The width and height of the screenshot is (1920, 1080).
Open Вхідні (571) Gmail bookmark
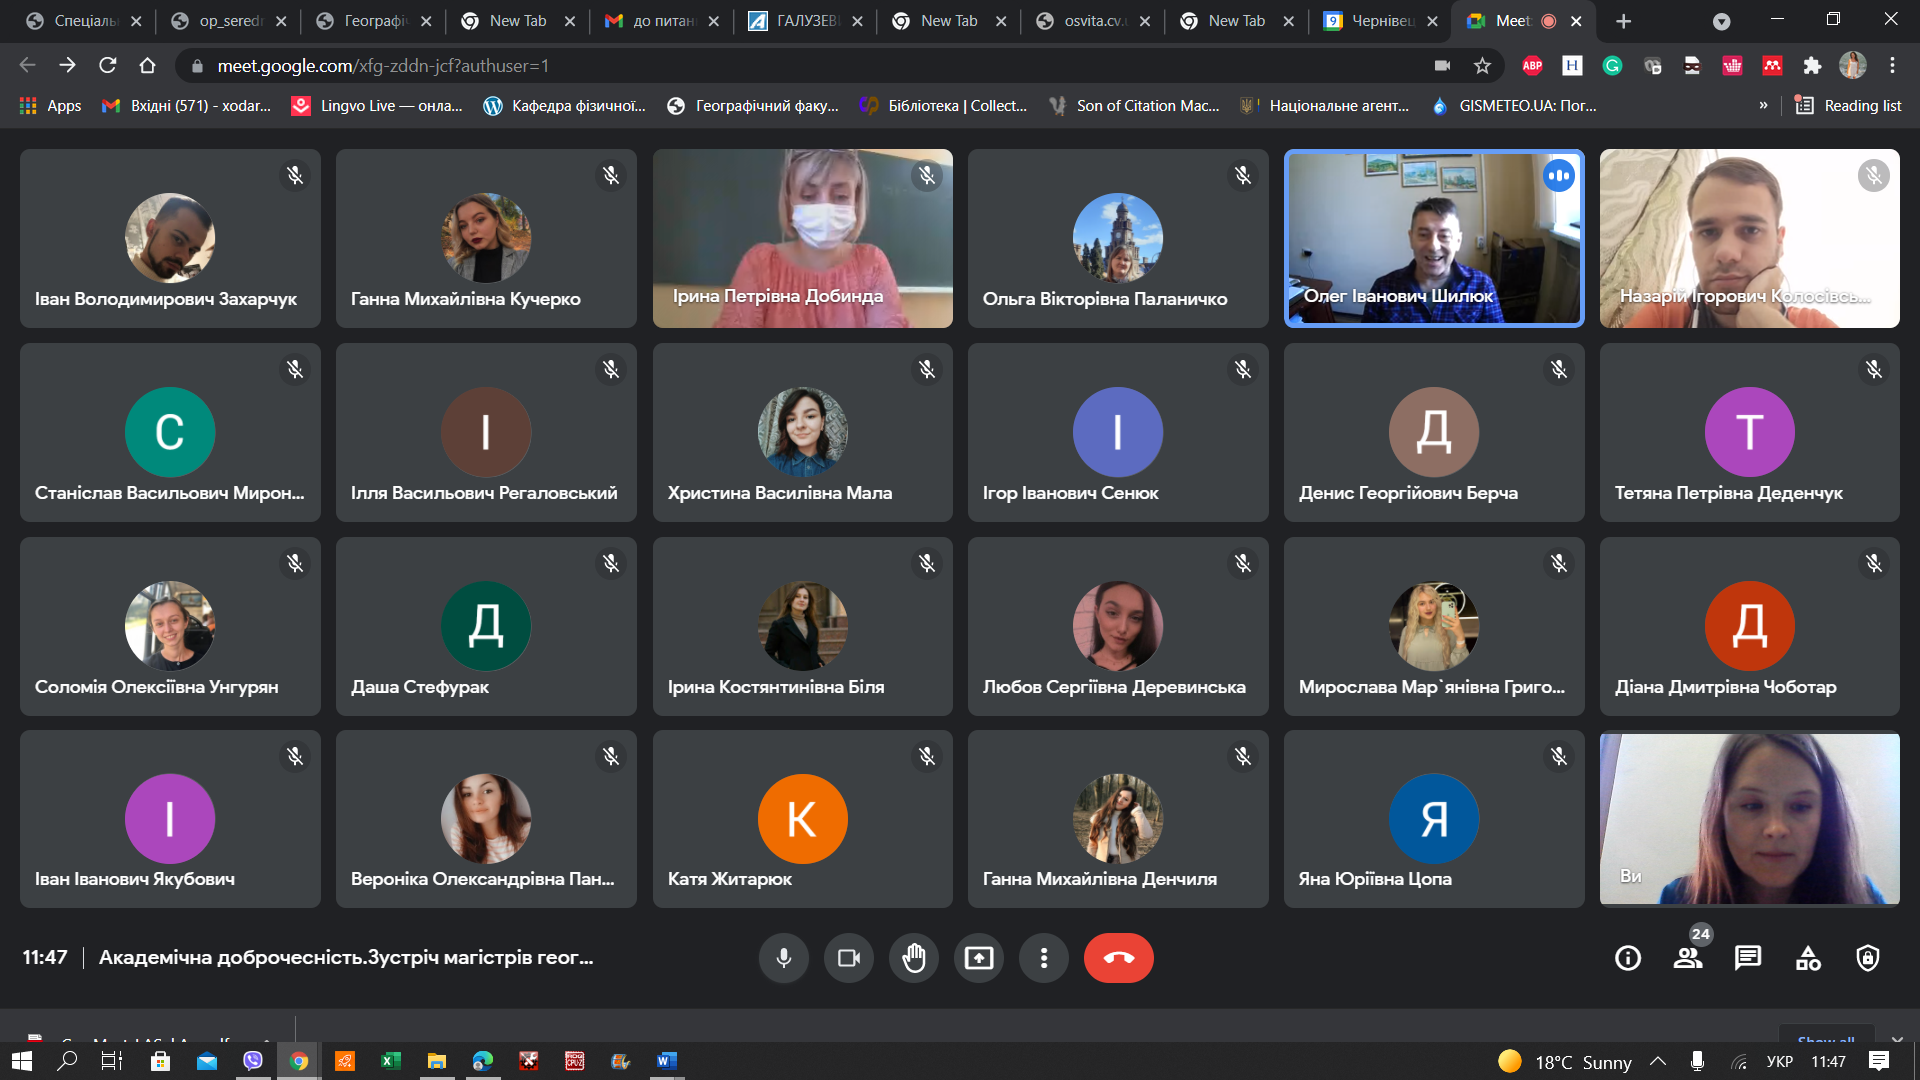coord(187,105)
